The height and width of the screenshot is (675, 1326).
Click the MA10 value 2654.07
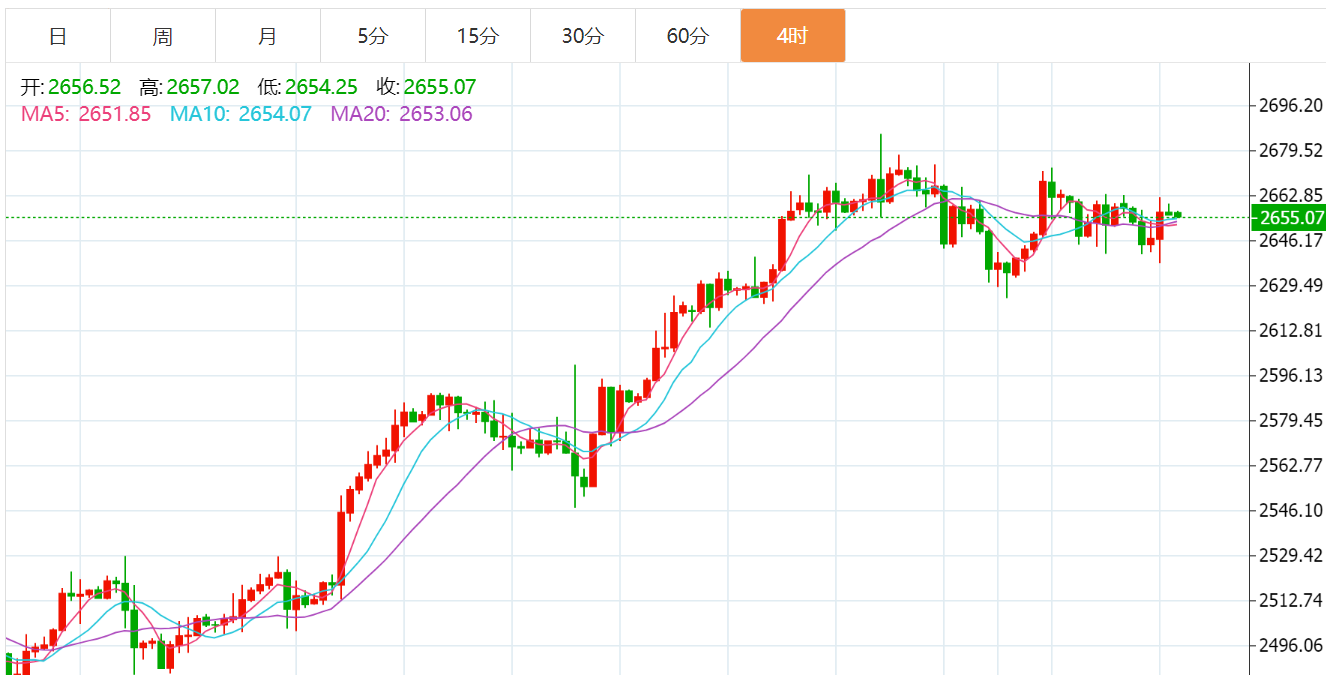tap(275, 114)
